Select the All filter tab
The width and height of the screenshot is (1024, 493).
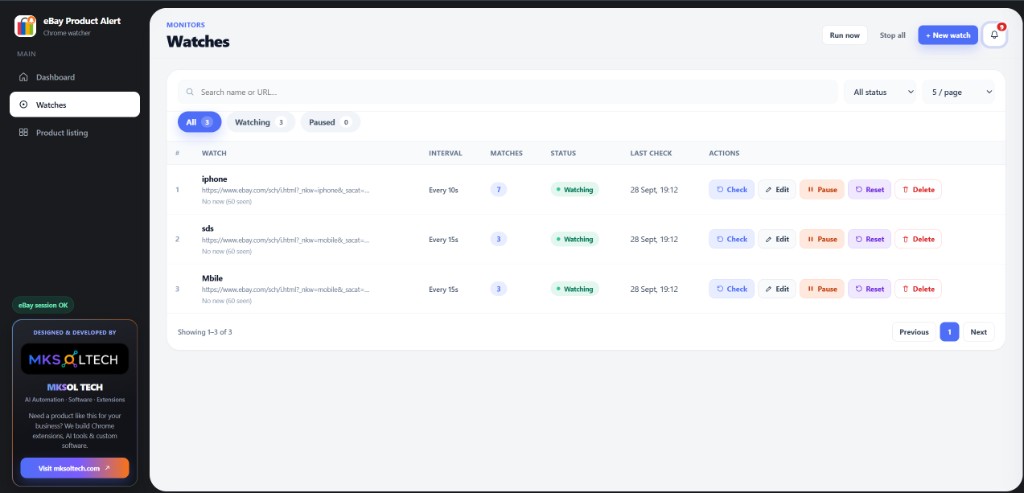(199, 122)
